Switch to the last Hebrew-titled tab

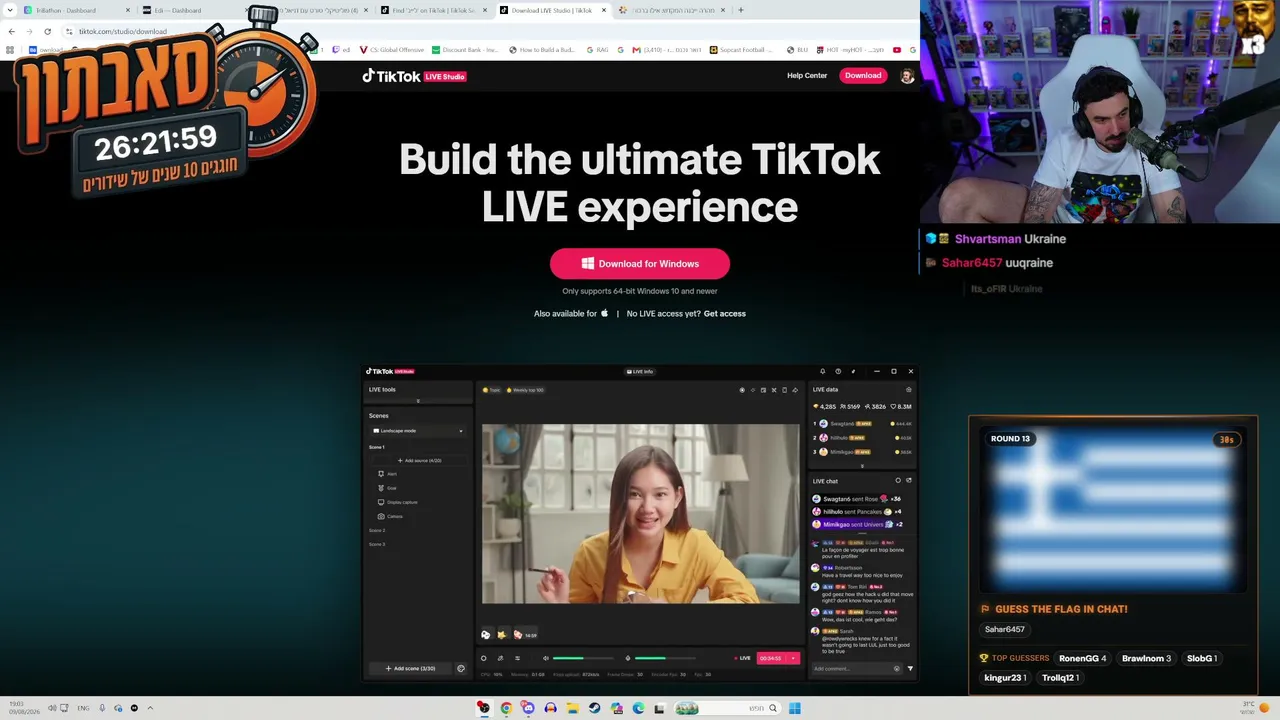(x=673, y=10)
